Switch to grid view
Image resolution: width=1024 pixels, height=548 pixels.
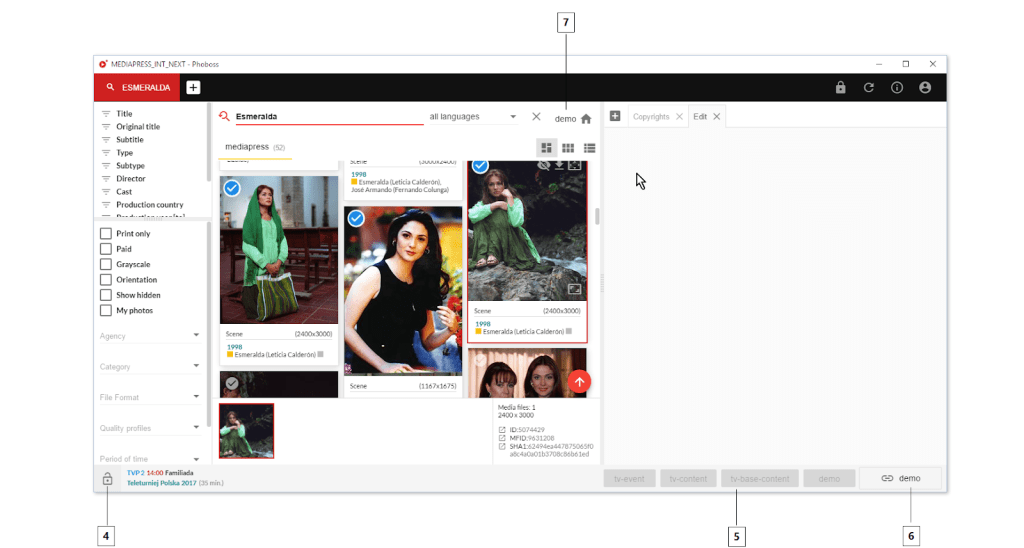pyautogui.click(x=568, y=148)
